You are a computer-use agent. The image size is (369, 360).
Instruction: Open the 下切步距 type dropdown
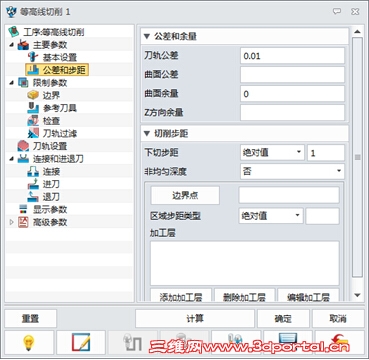click(x=298, y=153)
